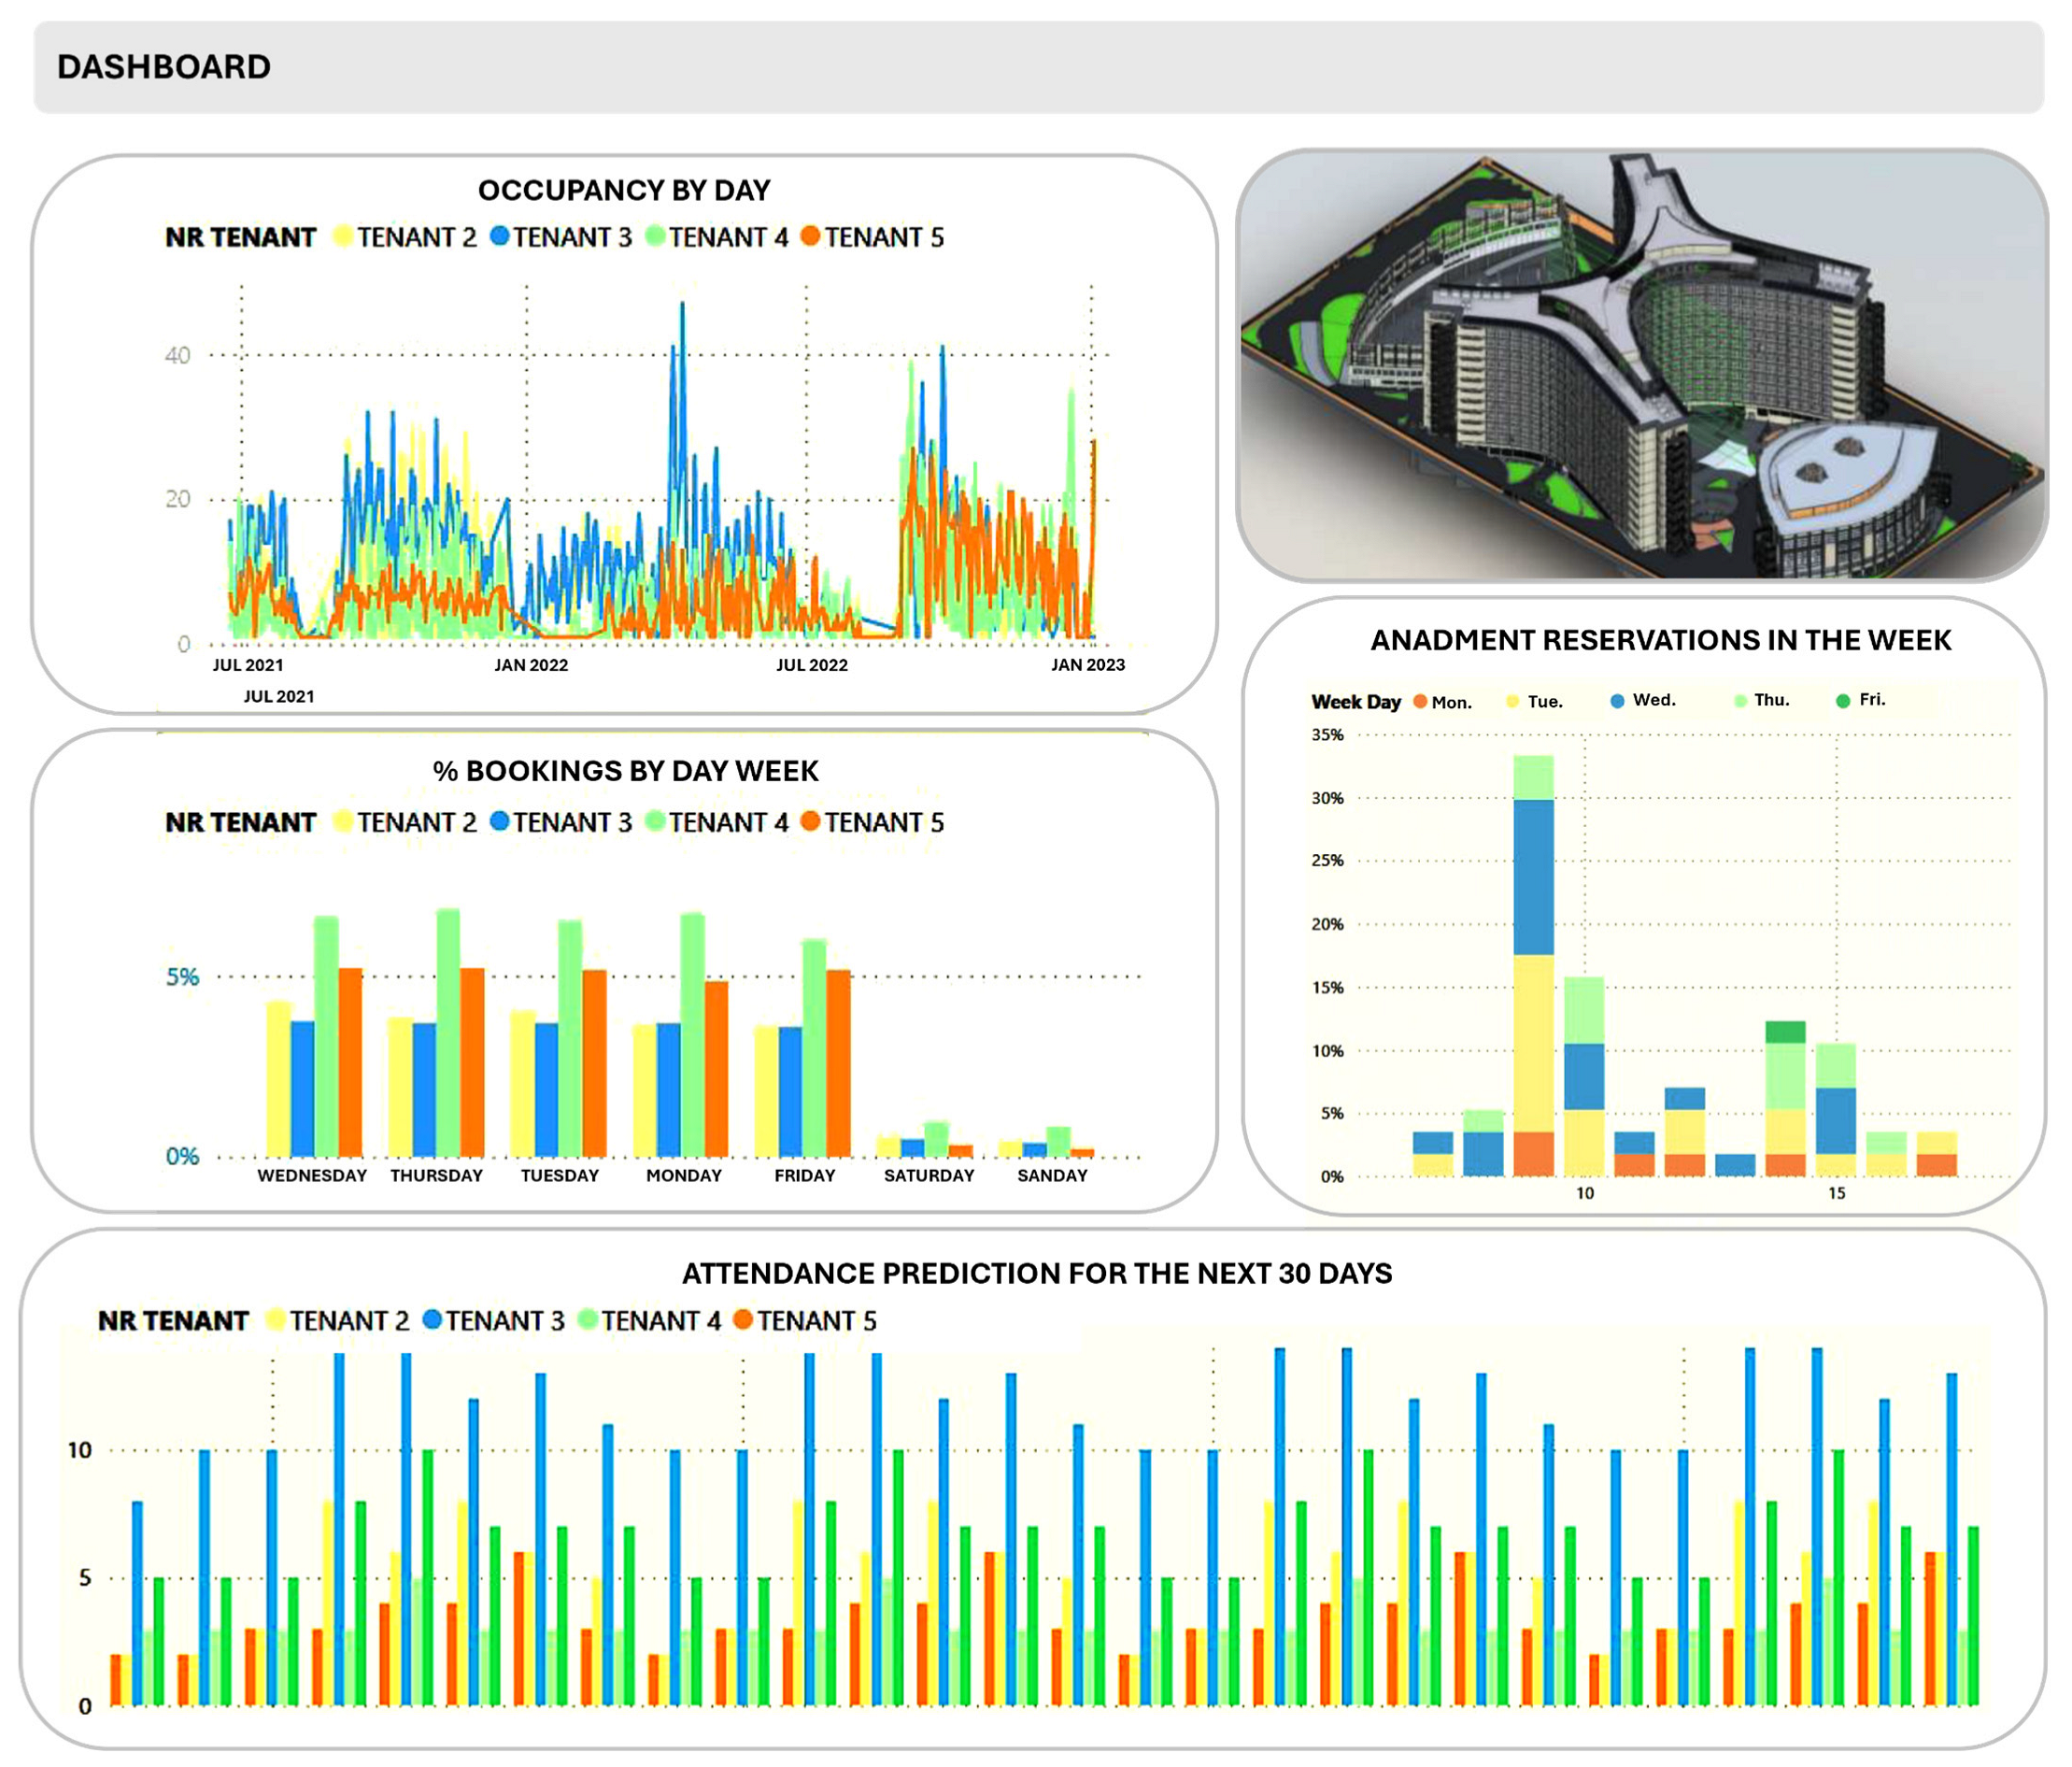Select Tenant 4 legend dot in Bookings chart

point(655,822)
